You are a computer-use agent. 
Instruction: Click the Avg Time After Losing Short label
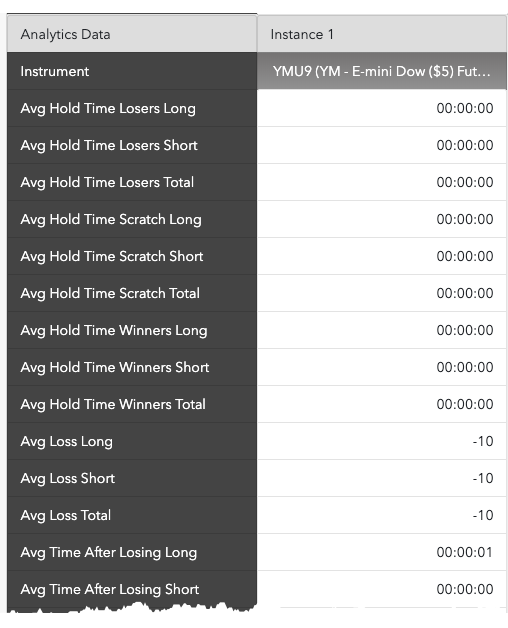[110, 590]
